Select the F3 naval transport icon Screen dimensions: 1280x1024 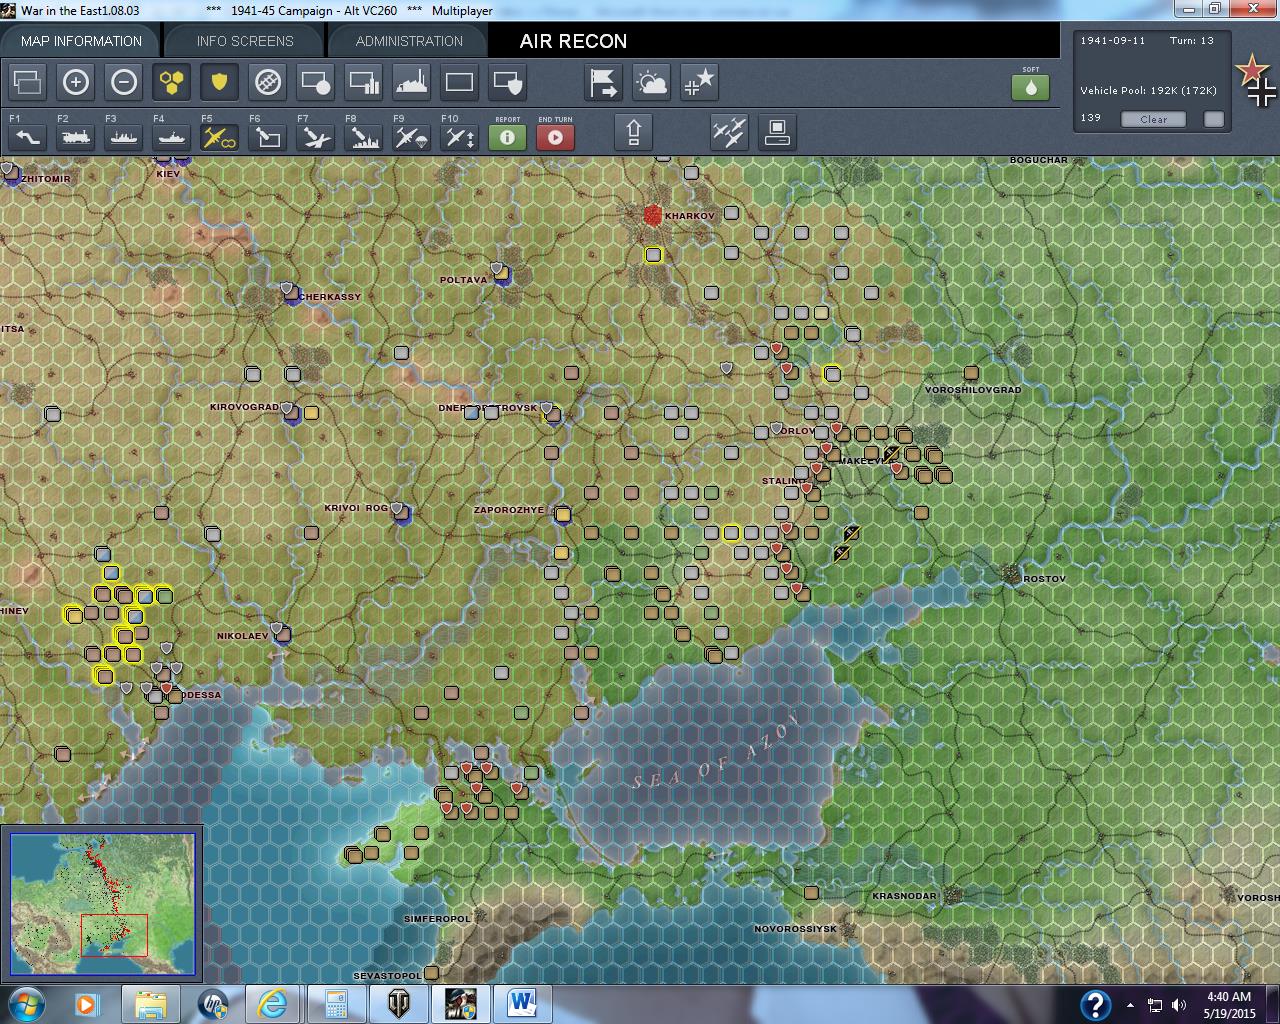coord(122,137)
